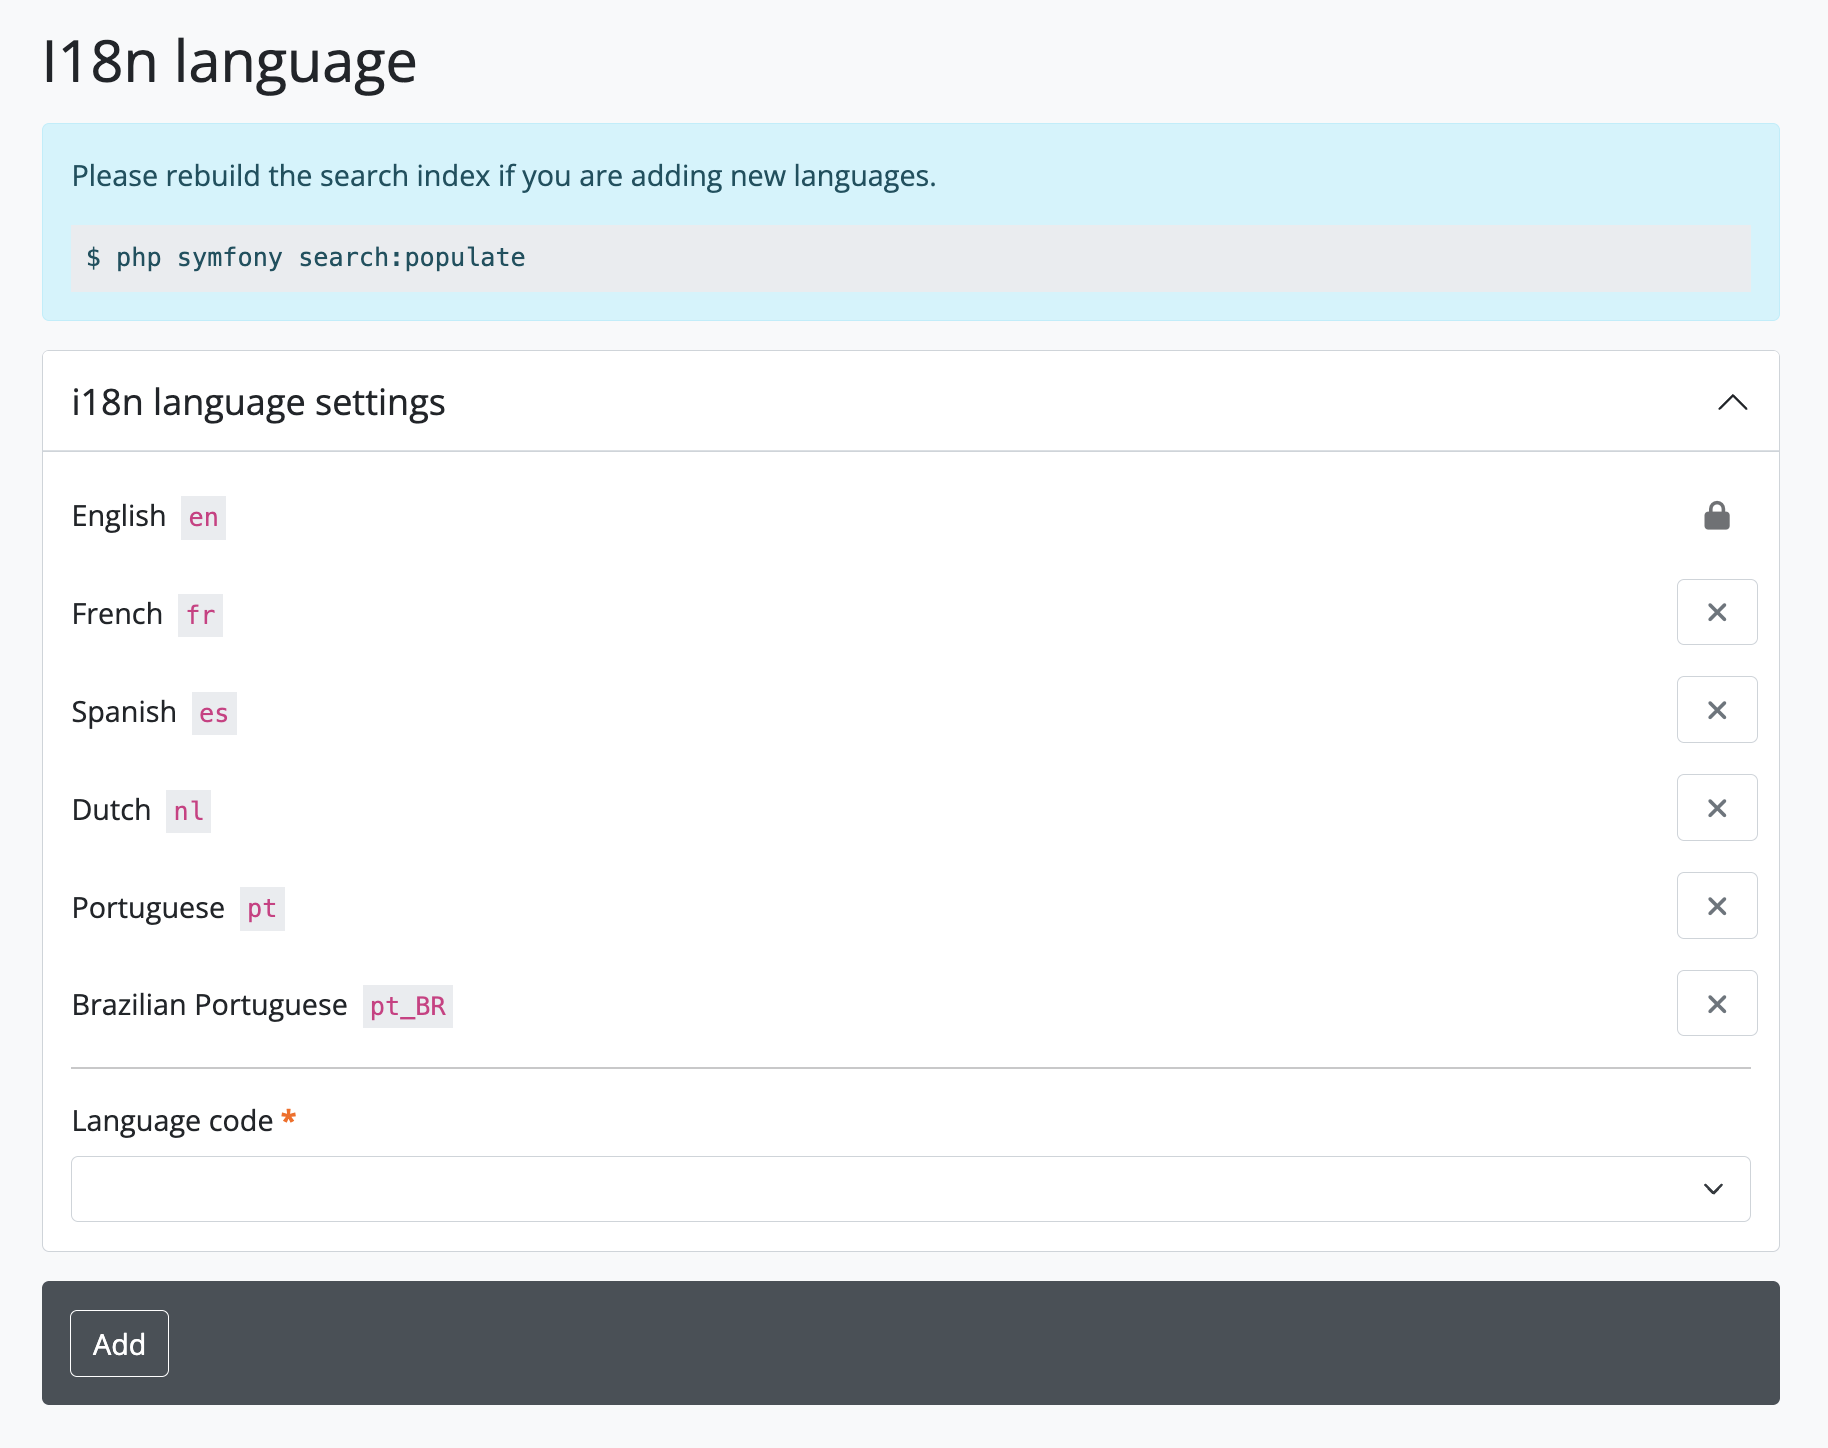Click the 'en' language code badge
This screenshot has height=1448, width=1828.
(203, 518)
